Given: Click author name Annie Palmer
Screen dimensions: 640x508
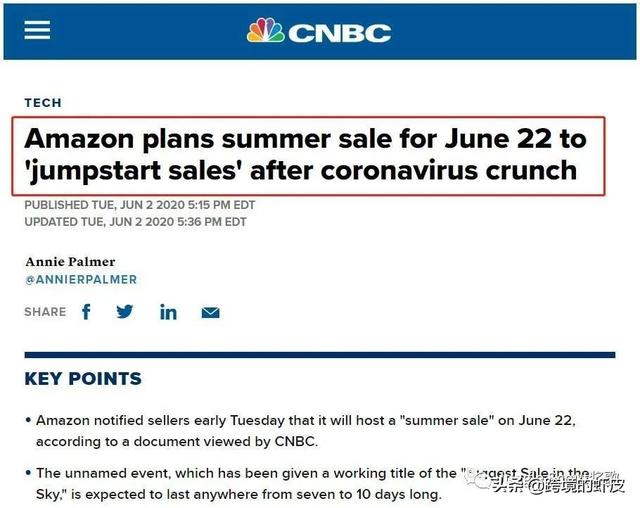Looking at the screenshot, I should tap(70, 262).
